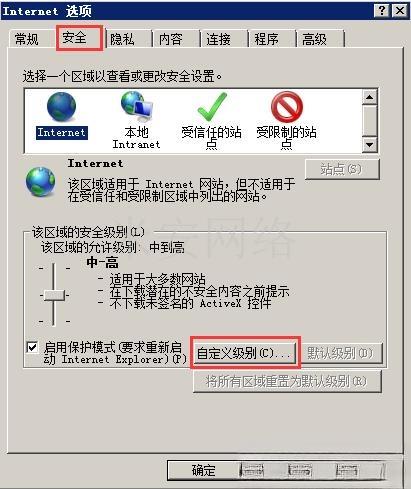This screenshot has height=489, width=411.
Task: Click the 确定 button
Action: (204, 470)
